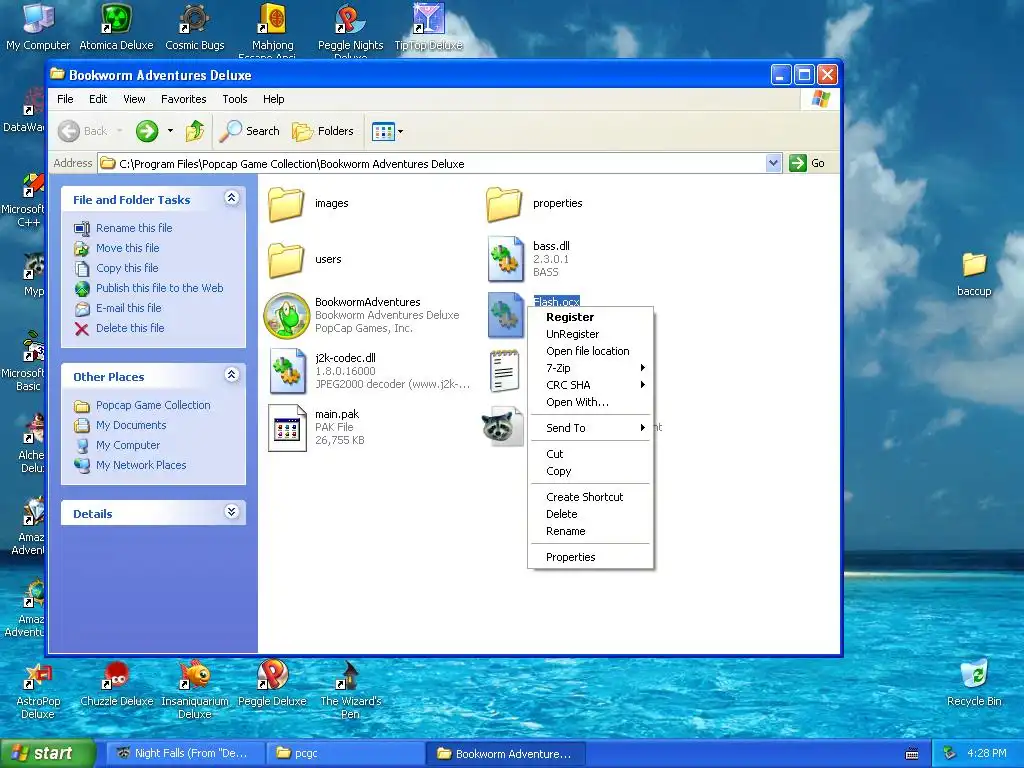Go to Popcap Game Collection

[153, 405]
